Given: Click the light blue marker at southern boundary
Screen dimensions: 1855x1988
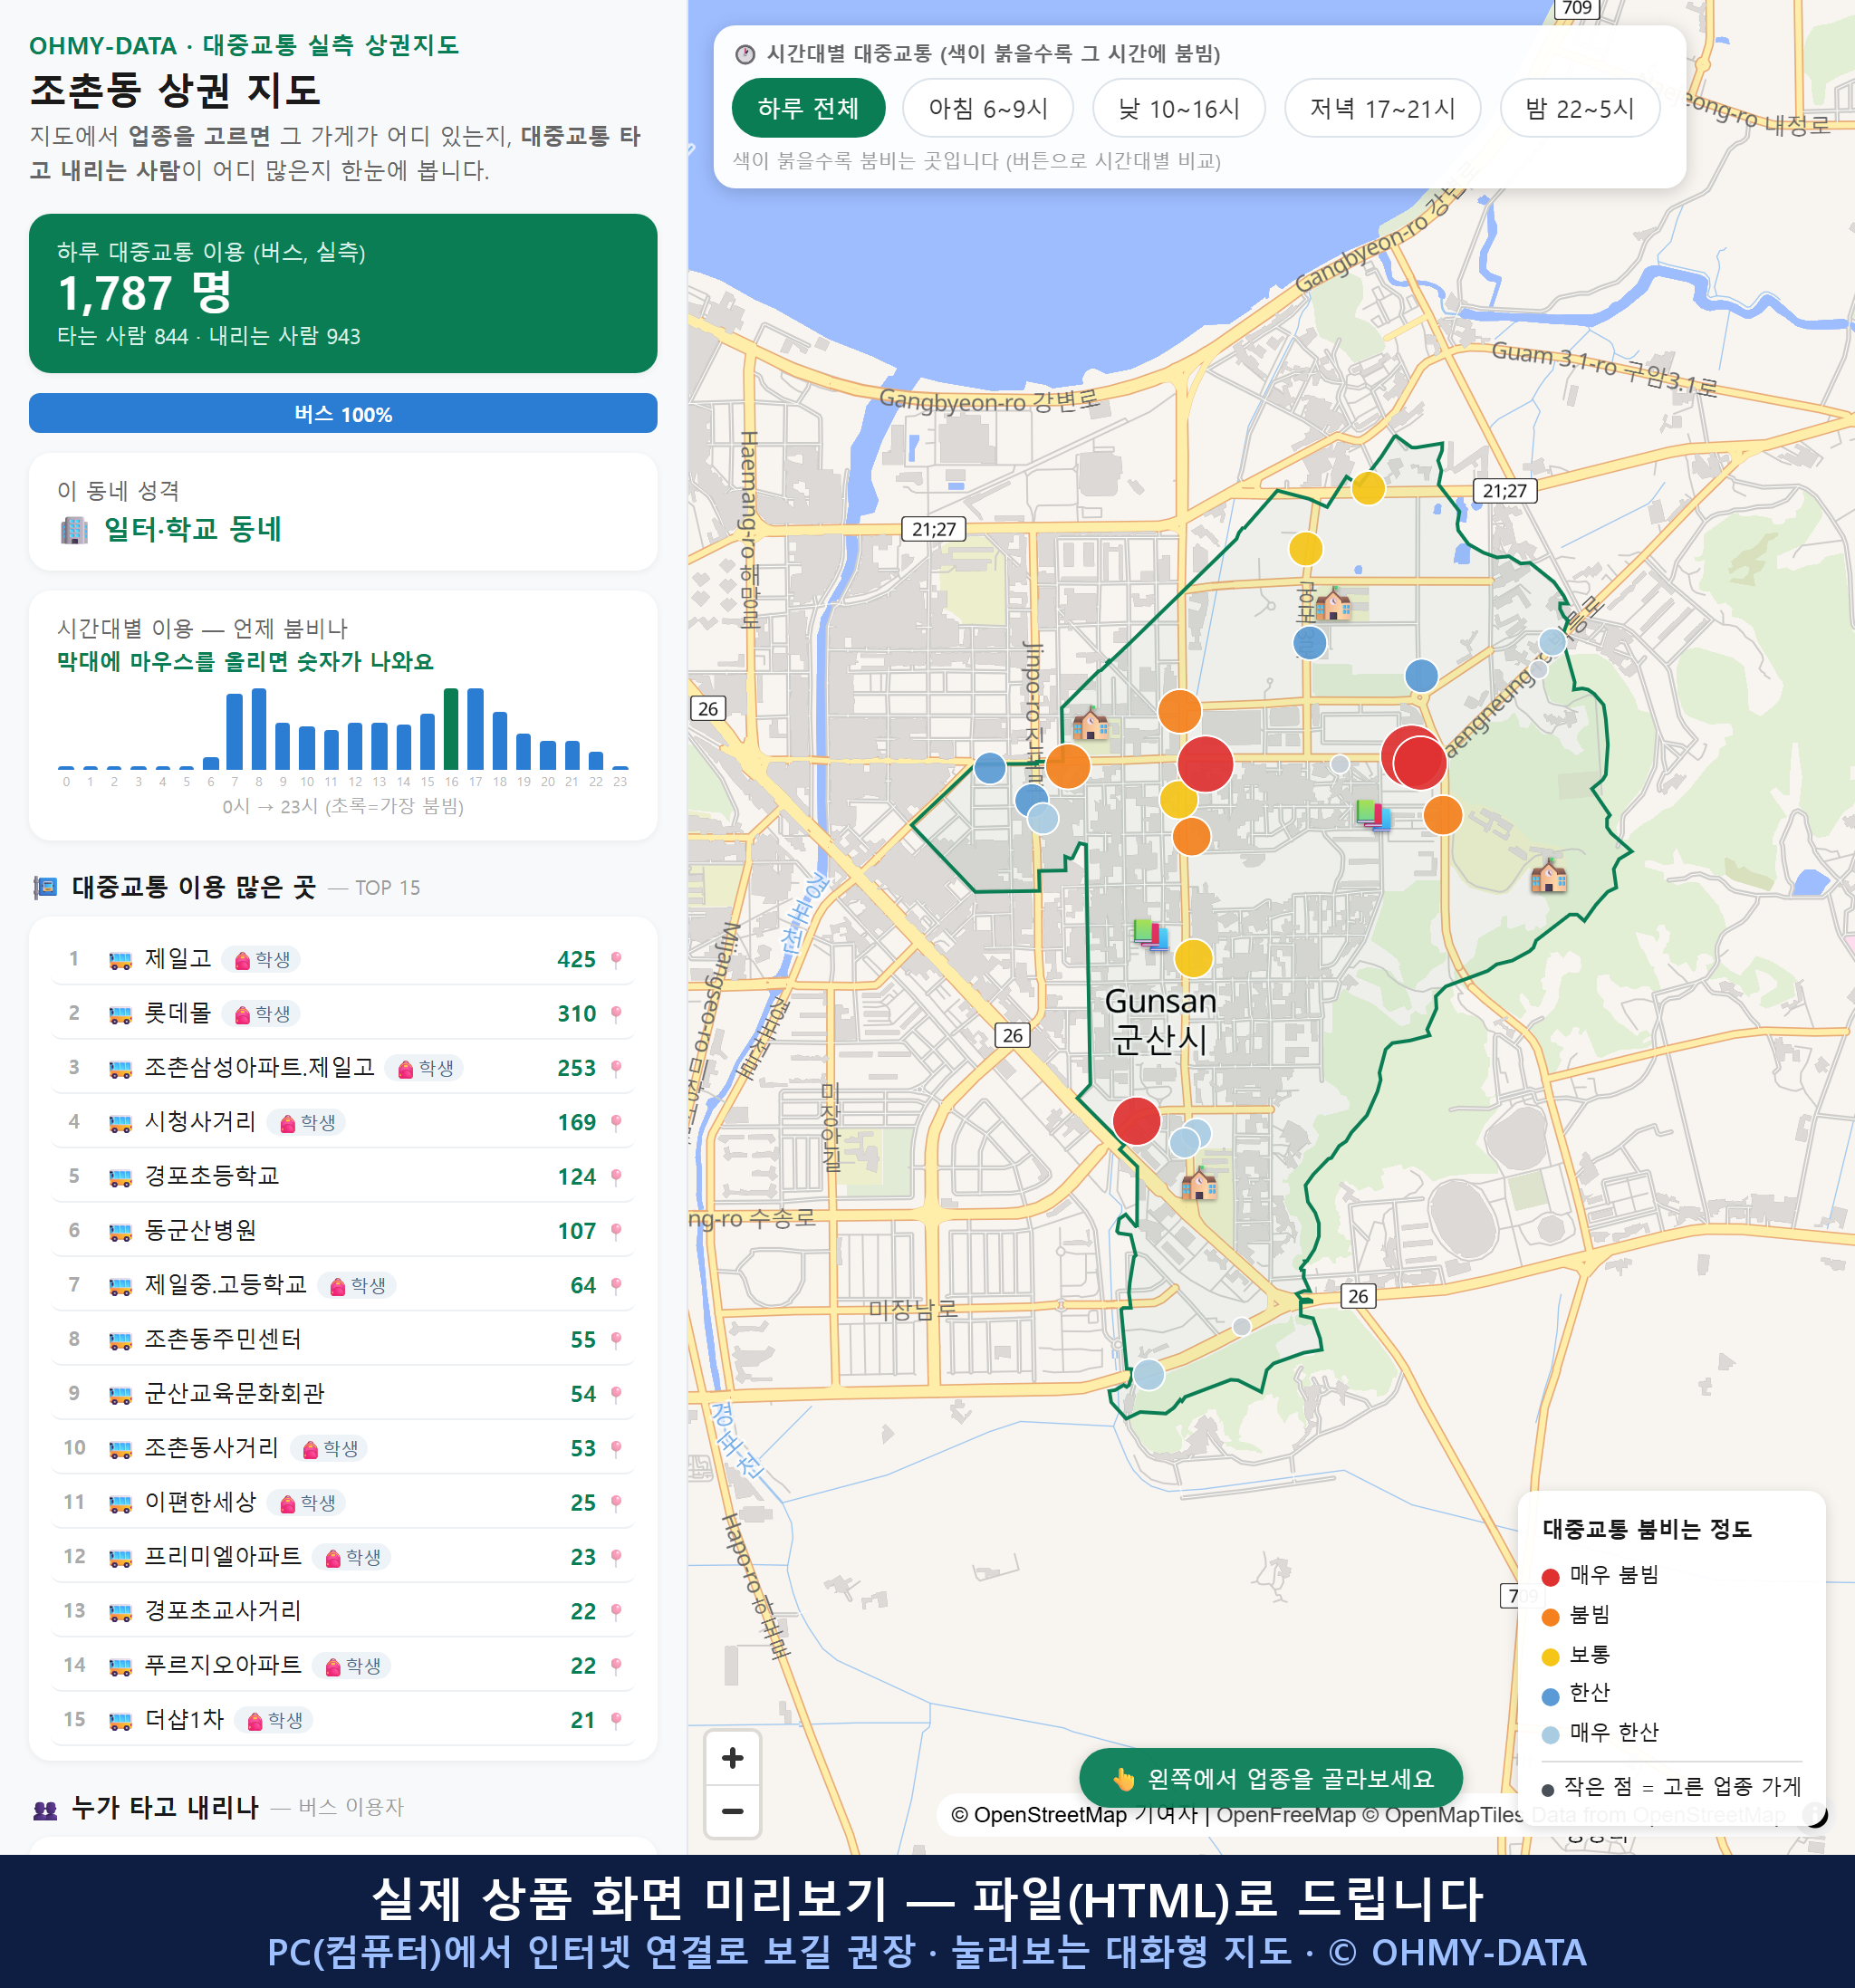Looking at the screenshot, I should (x=1148, y=1375).
